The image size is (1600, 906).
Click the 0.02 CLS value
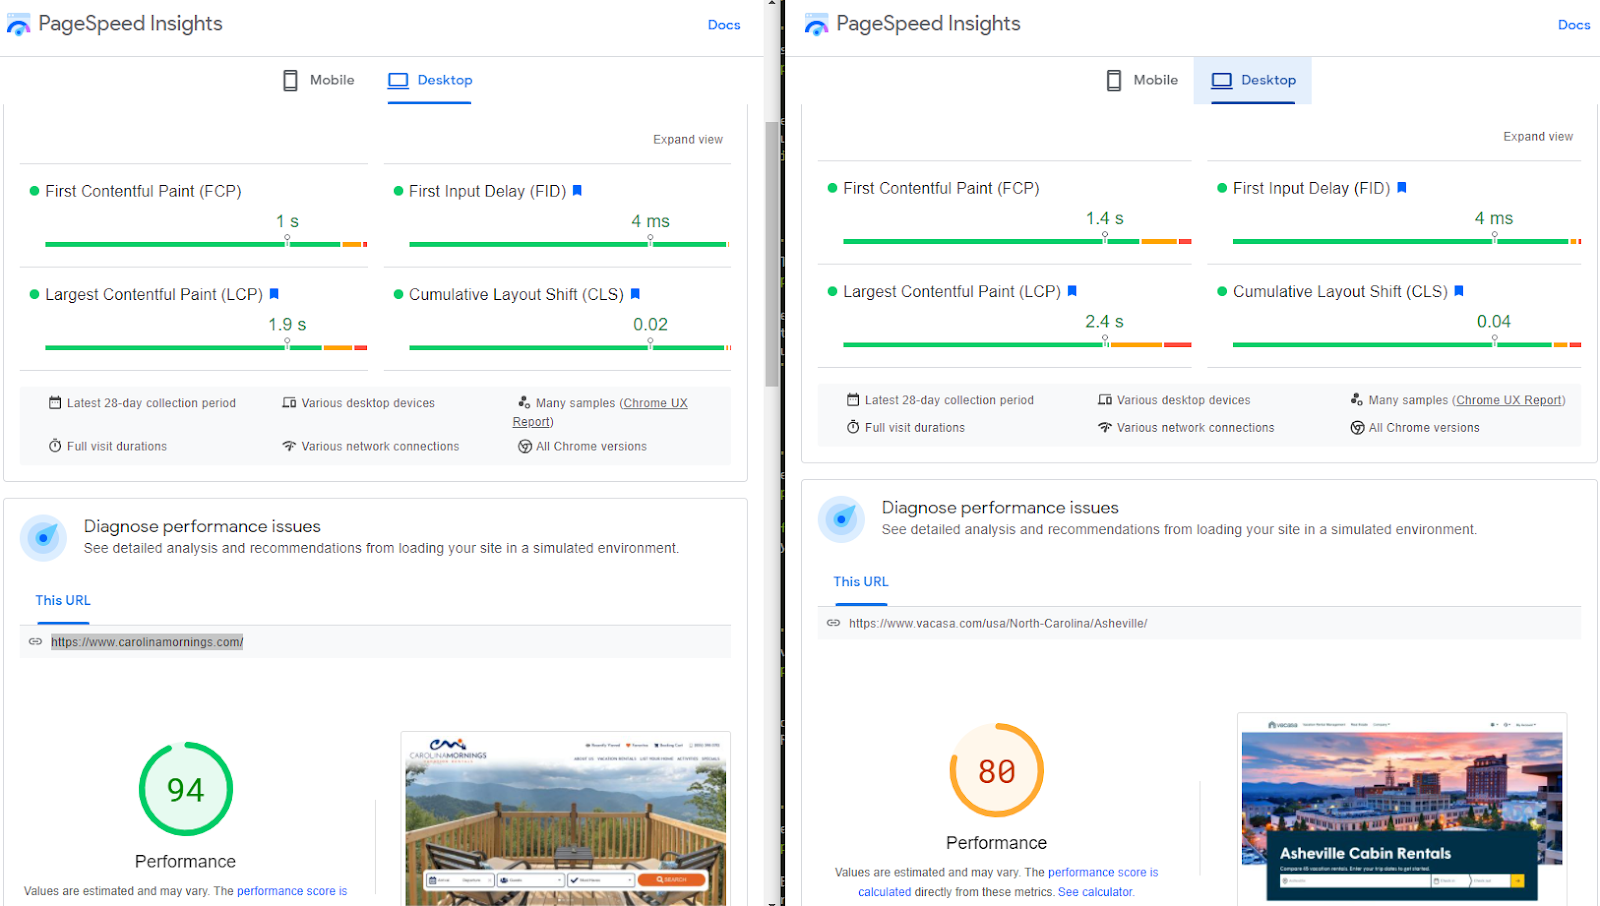click(x=650, y=324)
